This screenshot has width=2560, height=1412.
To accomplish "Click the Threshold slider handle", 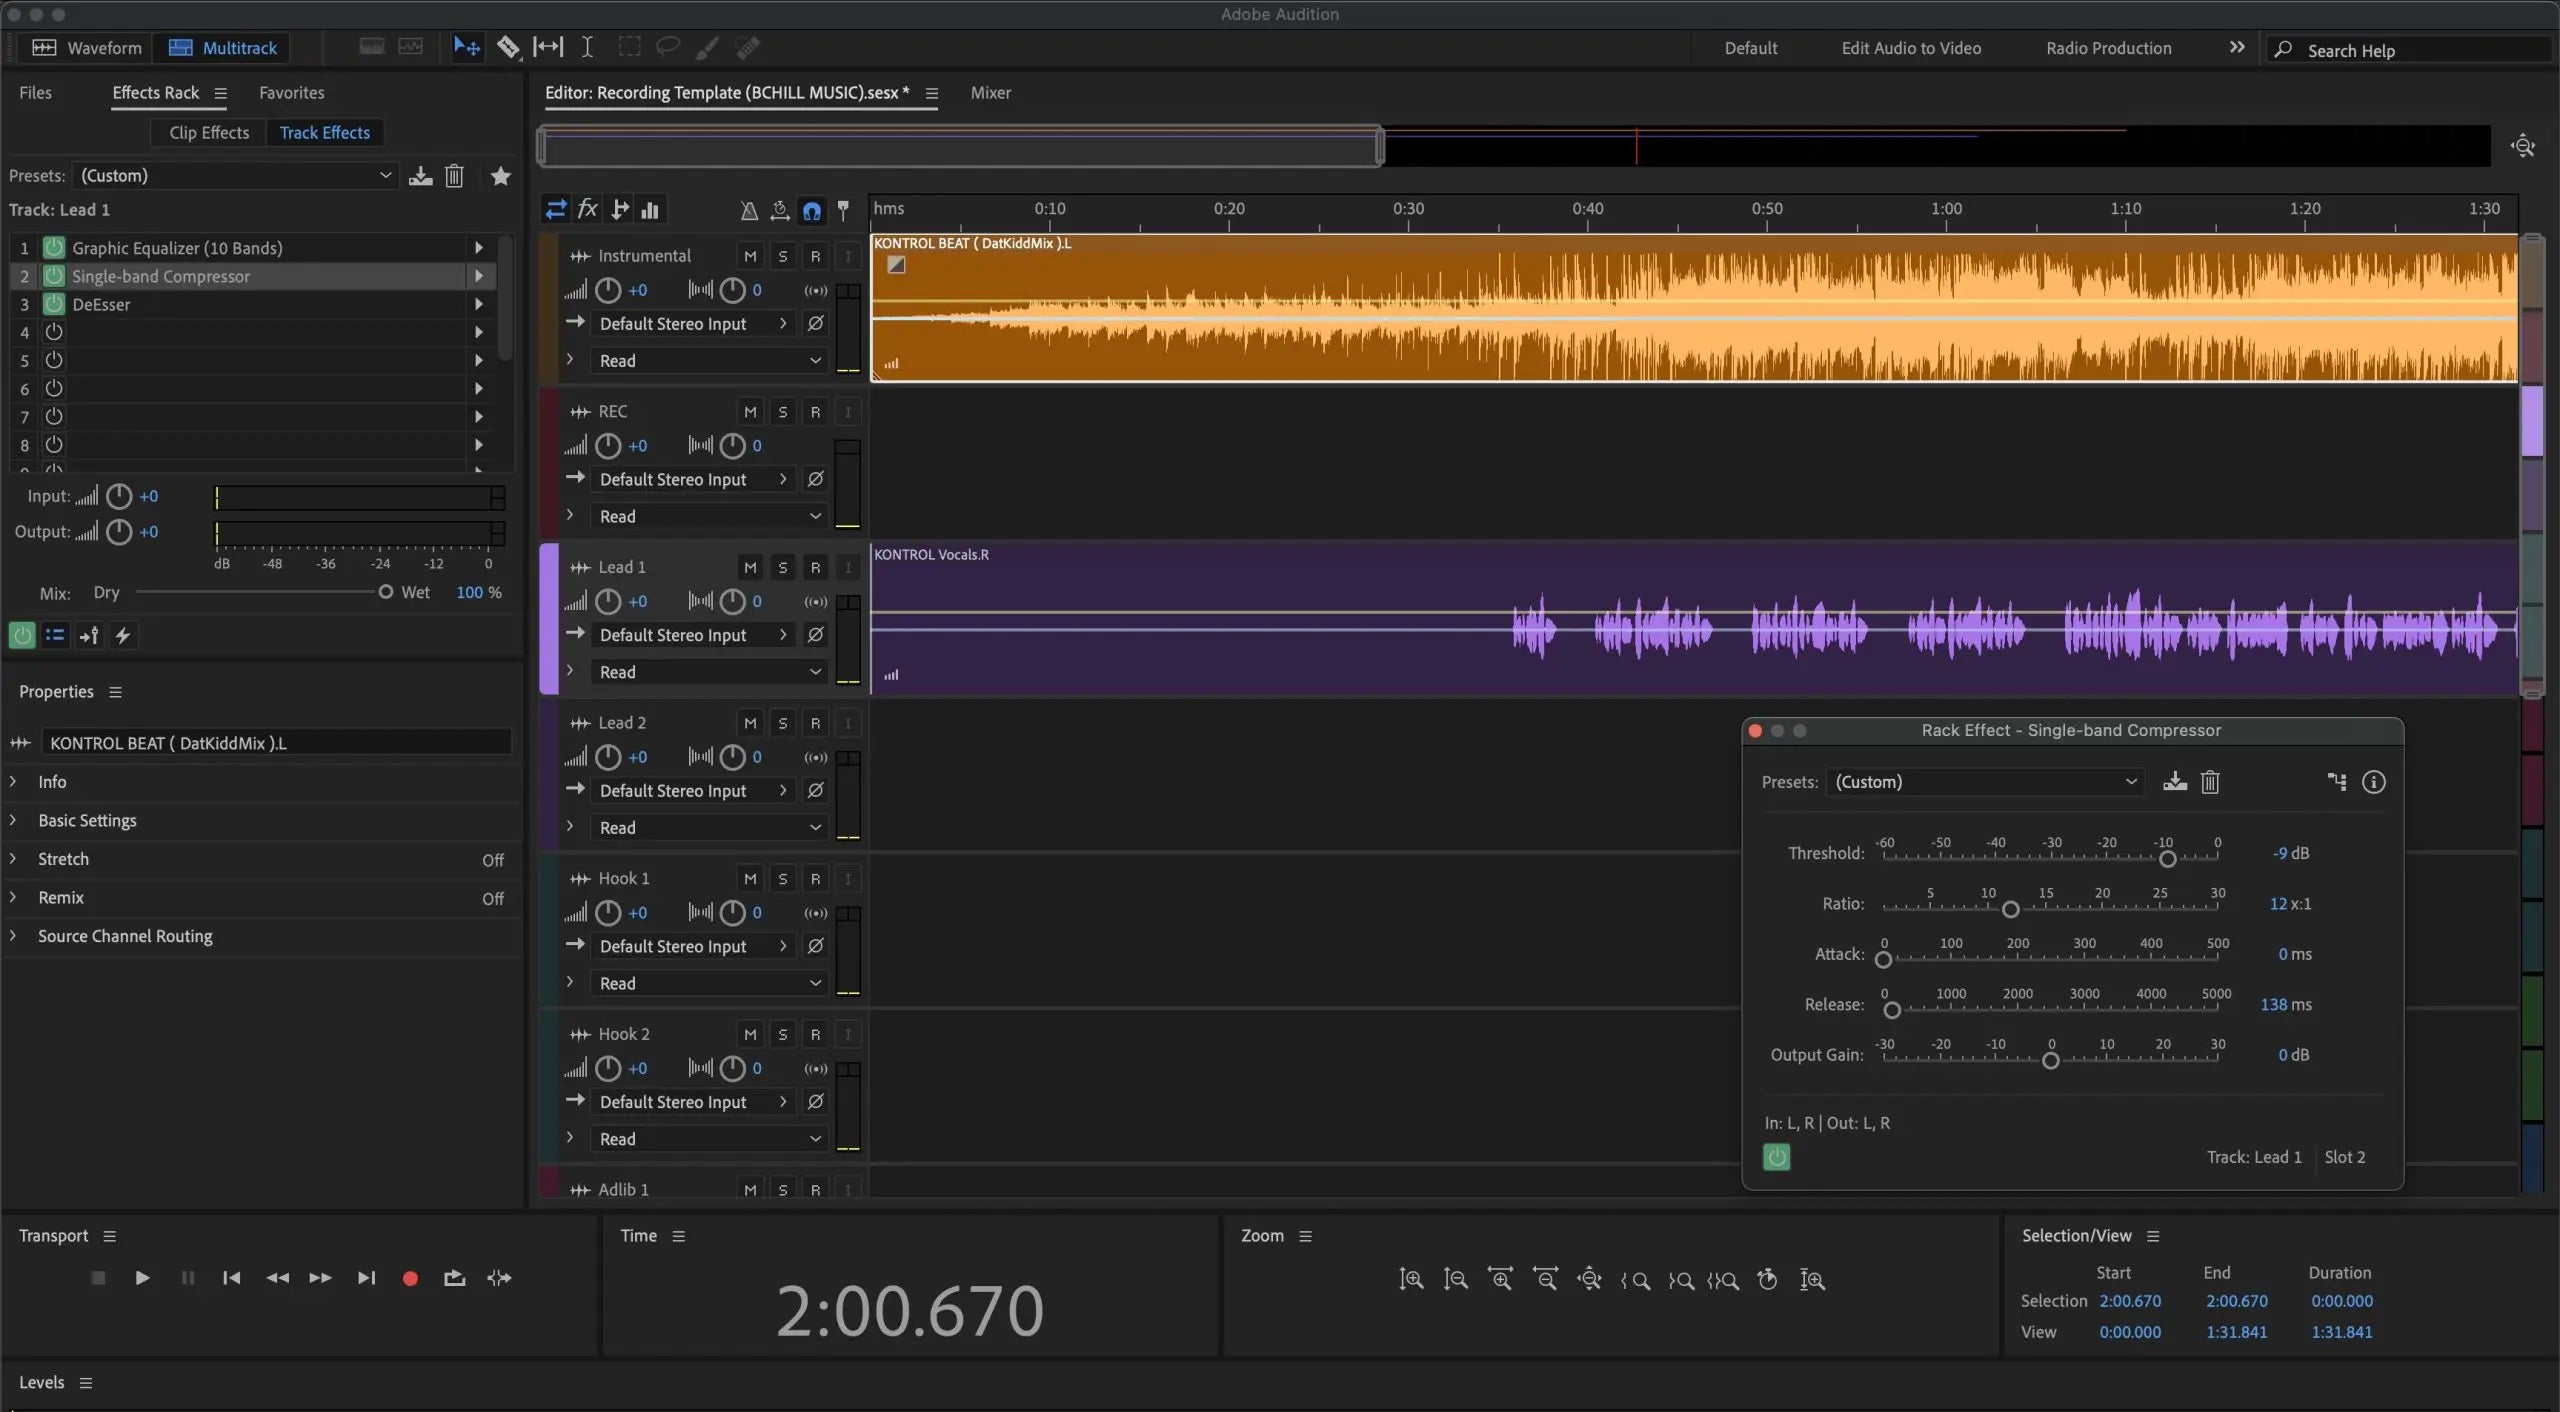I will (x=2167, y=859).
